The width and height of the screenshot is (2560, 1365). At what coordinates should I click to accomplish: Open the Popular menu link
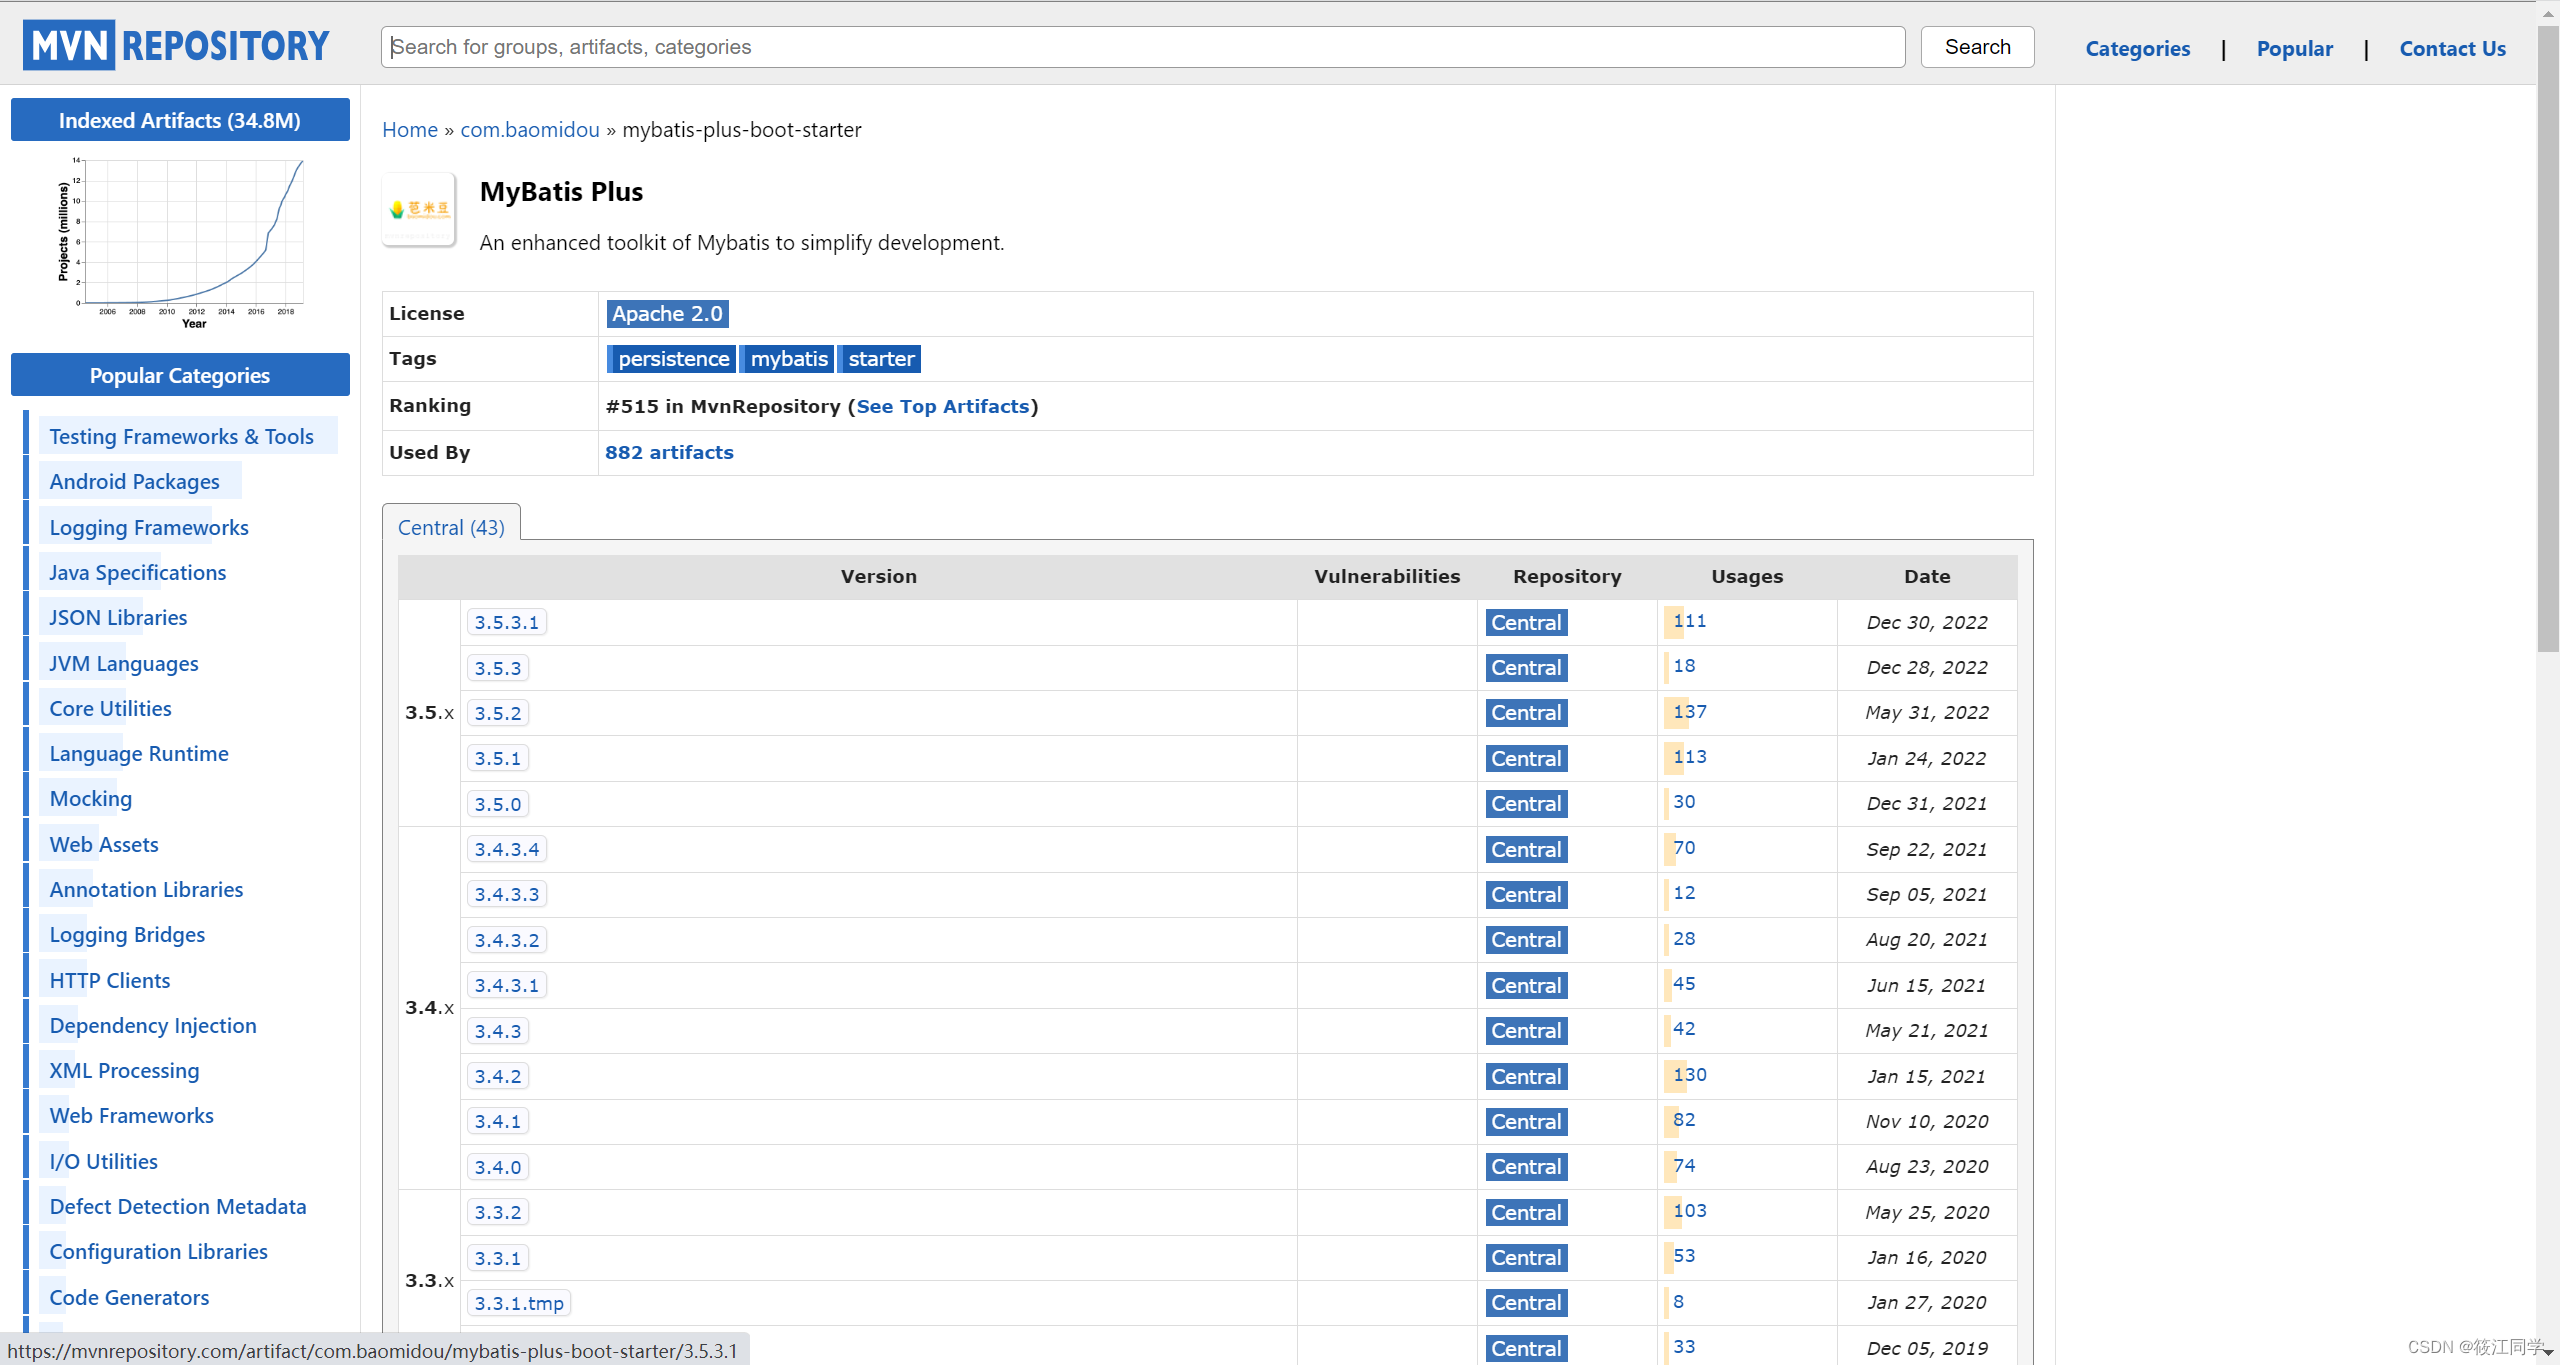[x=2294, y=48]
